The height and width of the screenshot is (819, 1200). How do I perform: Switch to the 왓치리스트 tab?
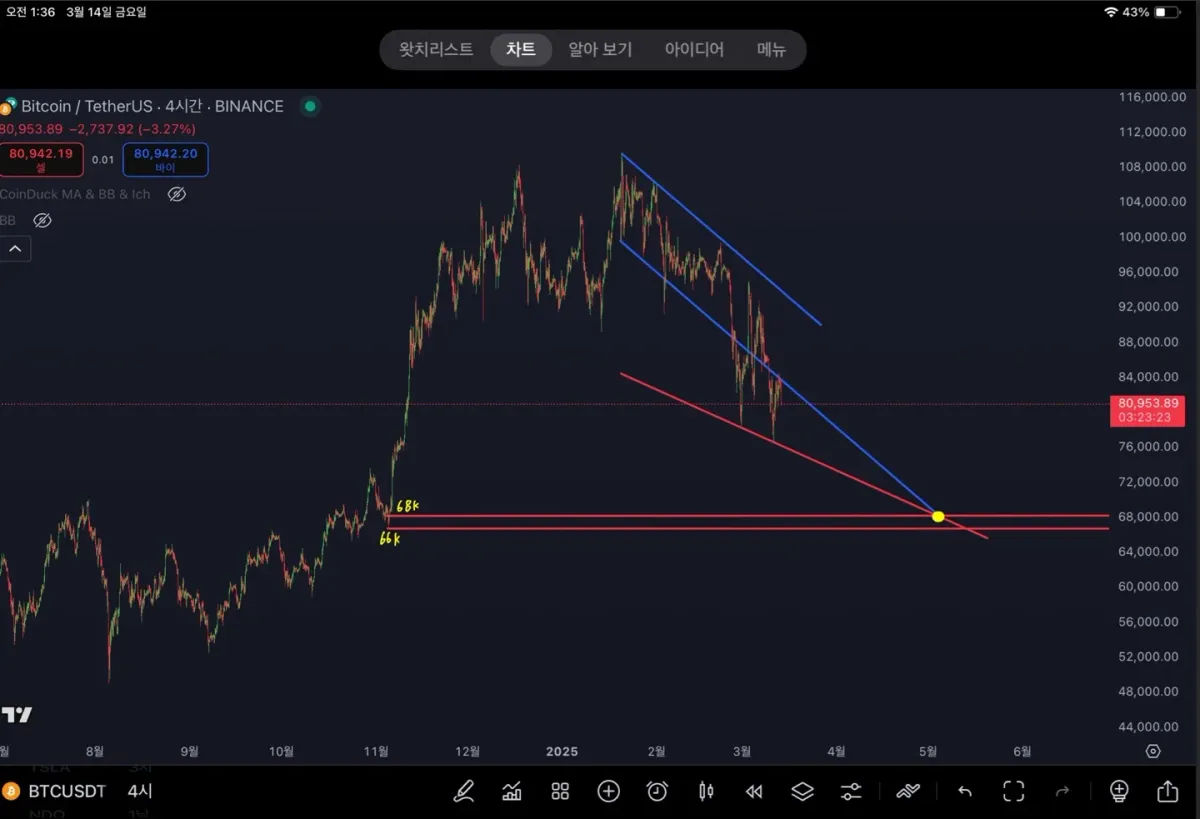pos(436,50)
